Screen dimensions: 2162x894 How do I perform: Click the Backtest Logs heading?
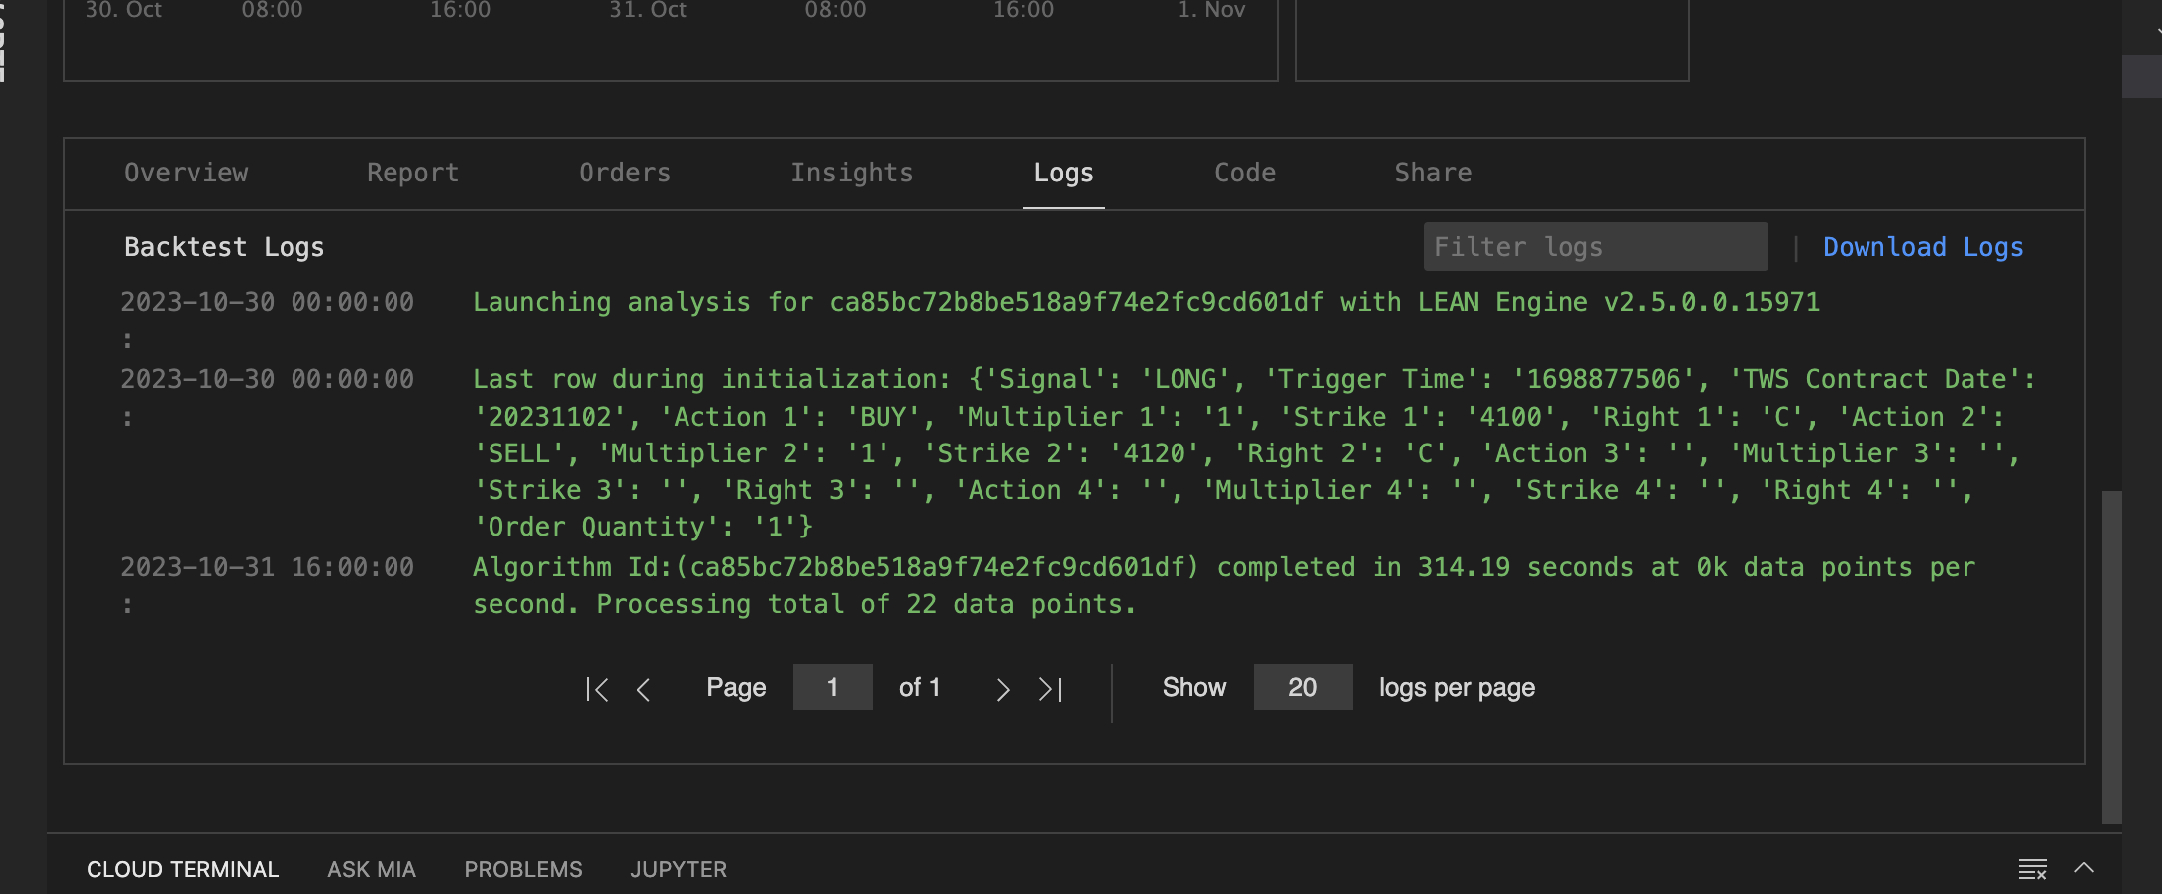(224, 247)
